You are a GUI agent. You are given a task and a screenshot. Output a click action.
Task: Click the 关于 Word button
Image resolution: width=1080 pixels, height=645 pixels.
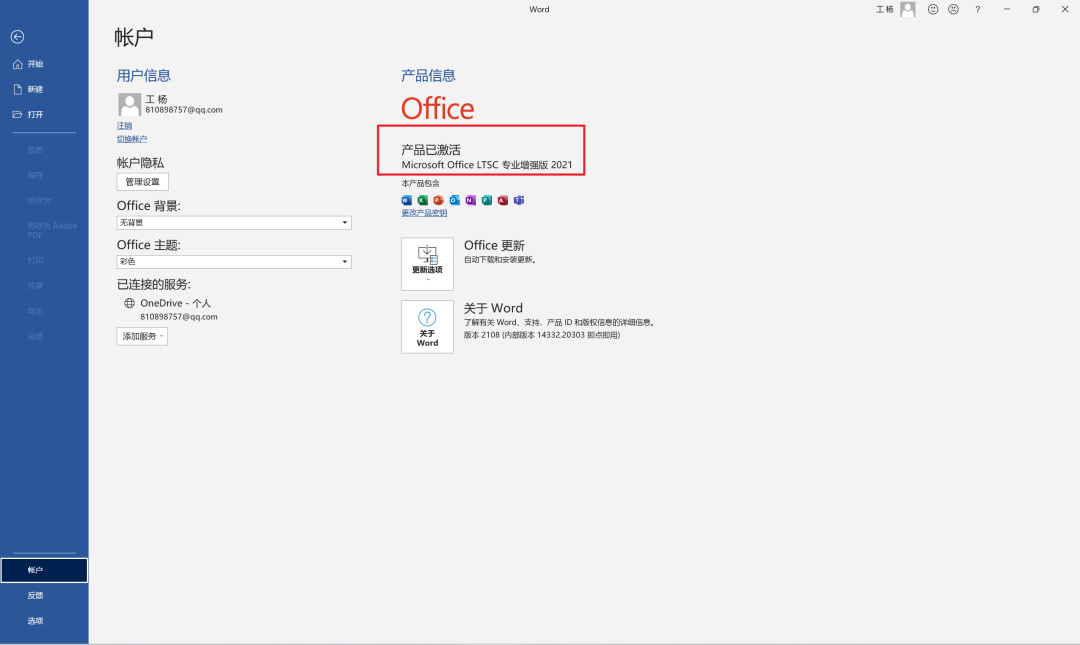427,327
